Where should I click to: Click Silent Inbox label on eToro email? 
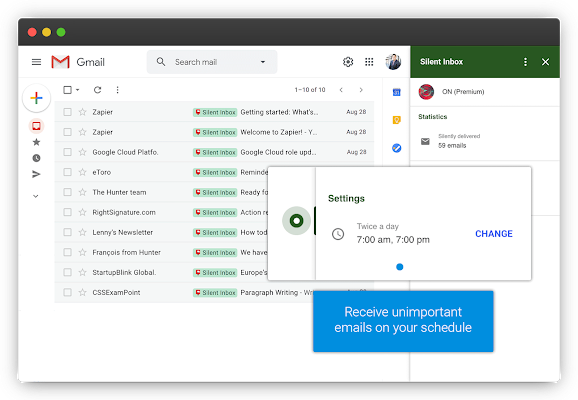click(x=215, y=172)
